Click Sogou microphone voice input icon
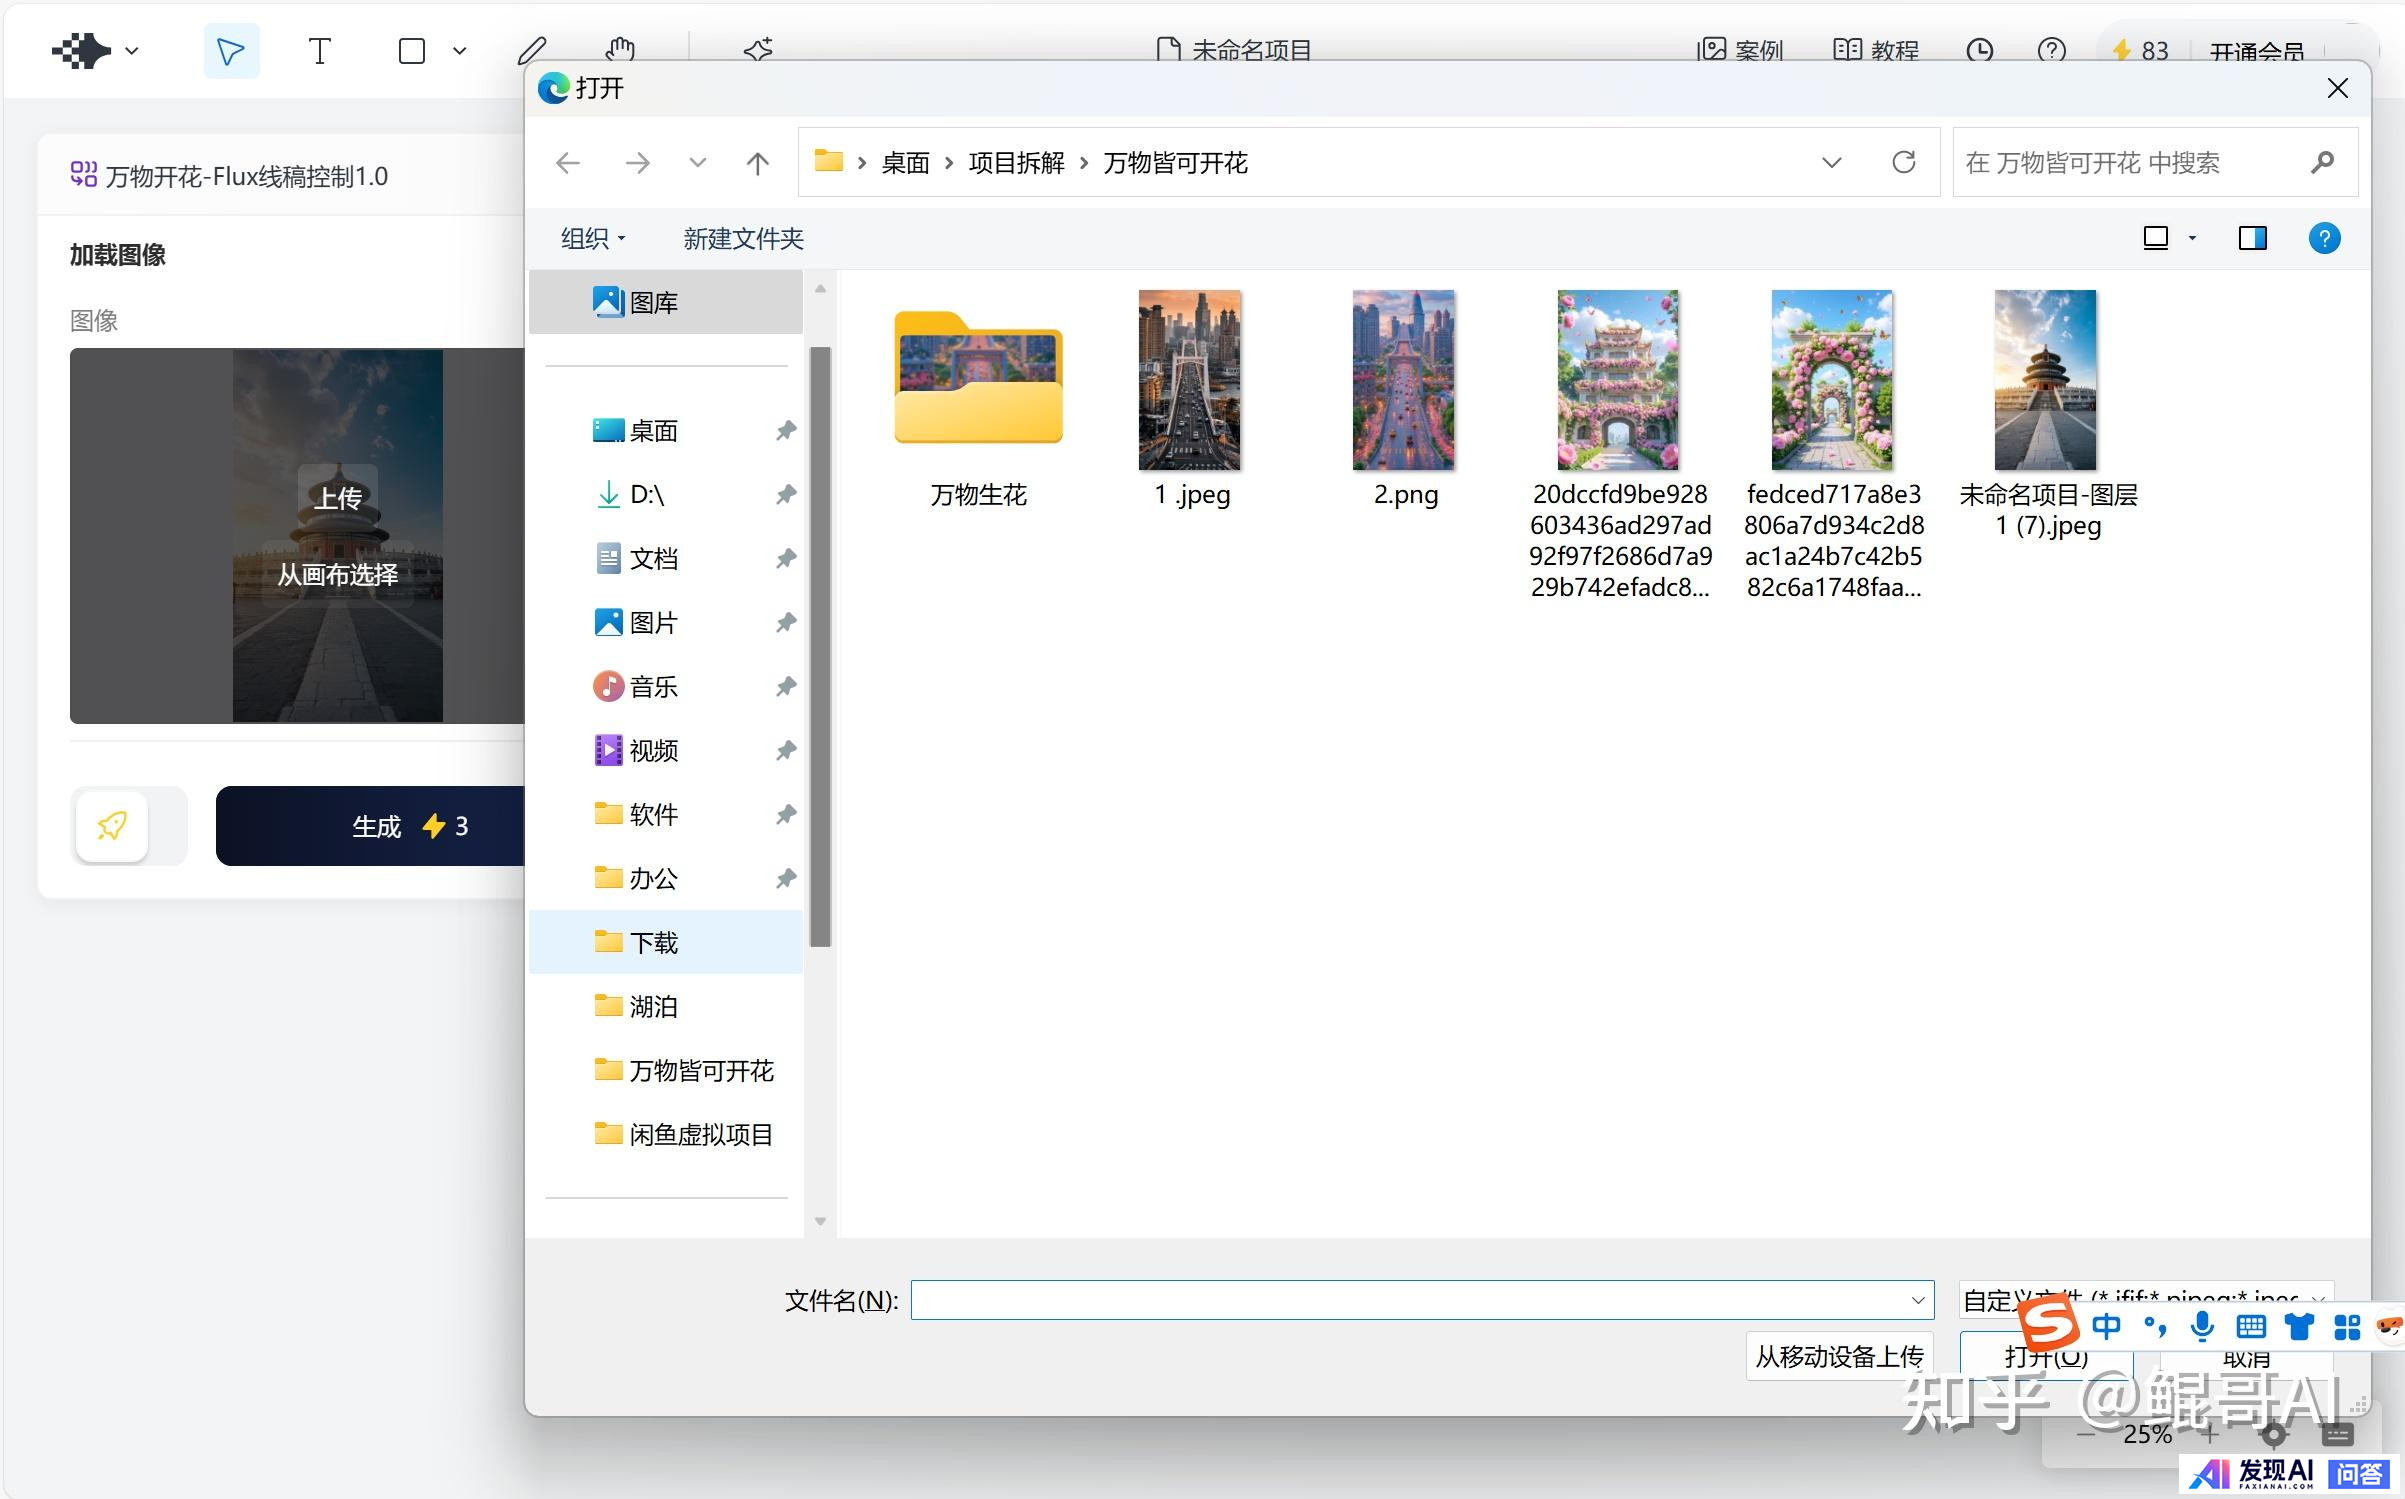This screenshot has width=2405, height=1499. pos(2201,1327)
